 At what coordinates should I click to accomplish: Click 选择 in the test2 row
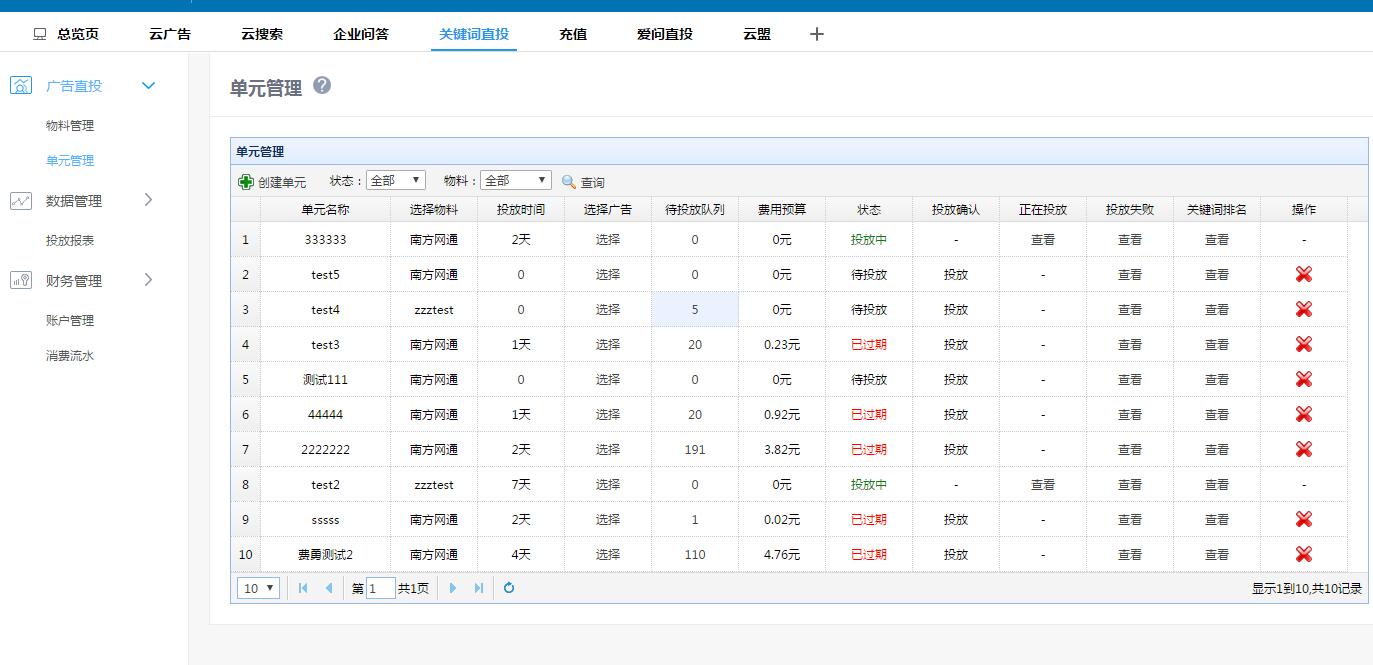608,485
